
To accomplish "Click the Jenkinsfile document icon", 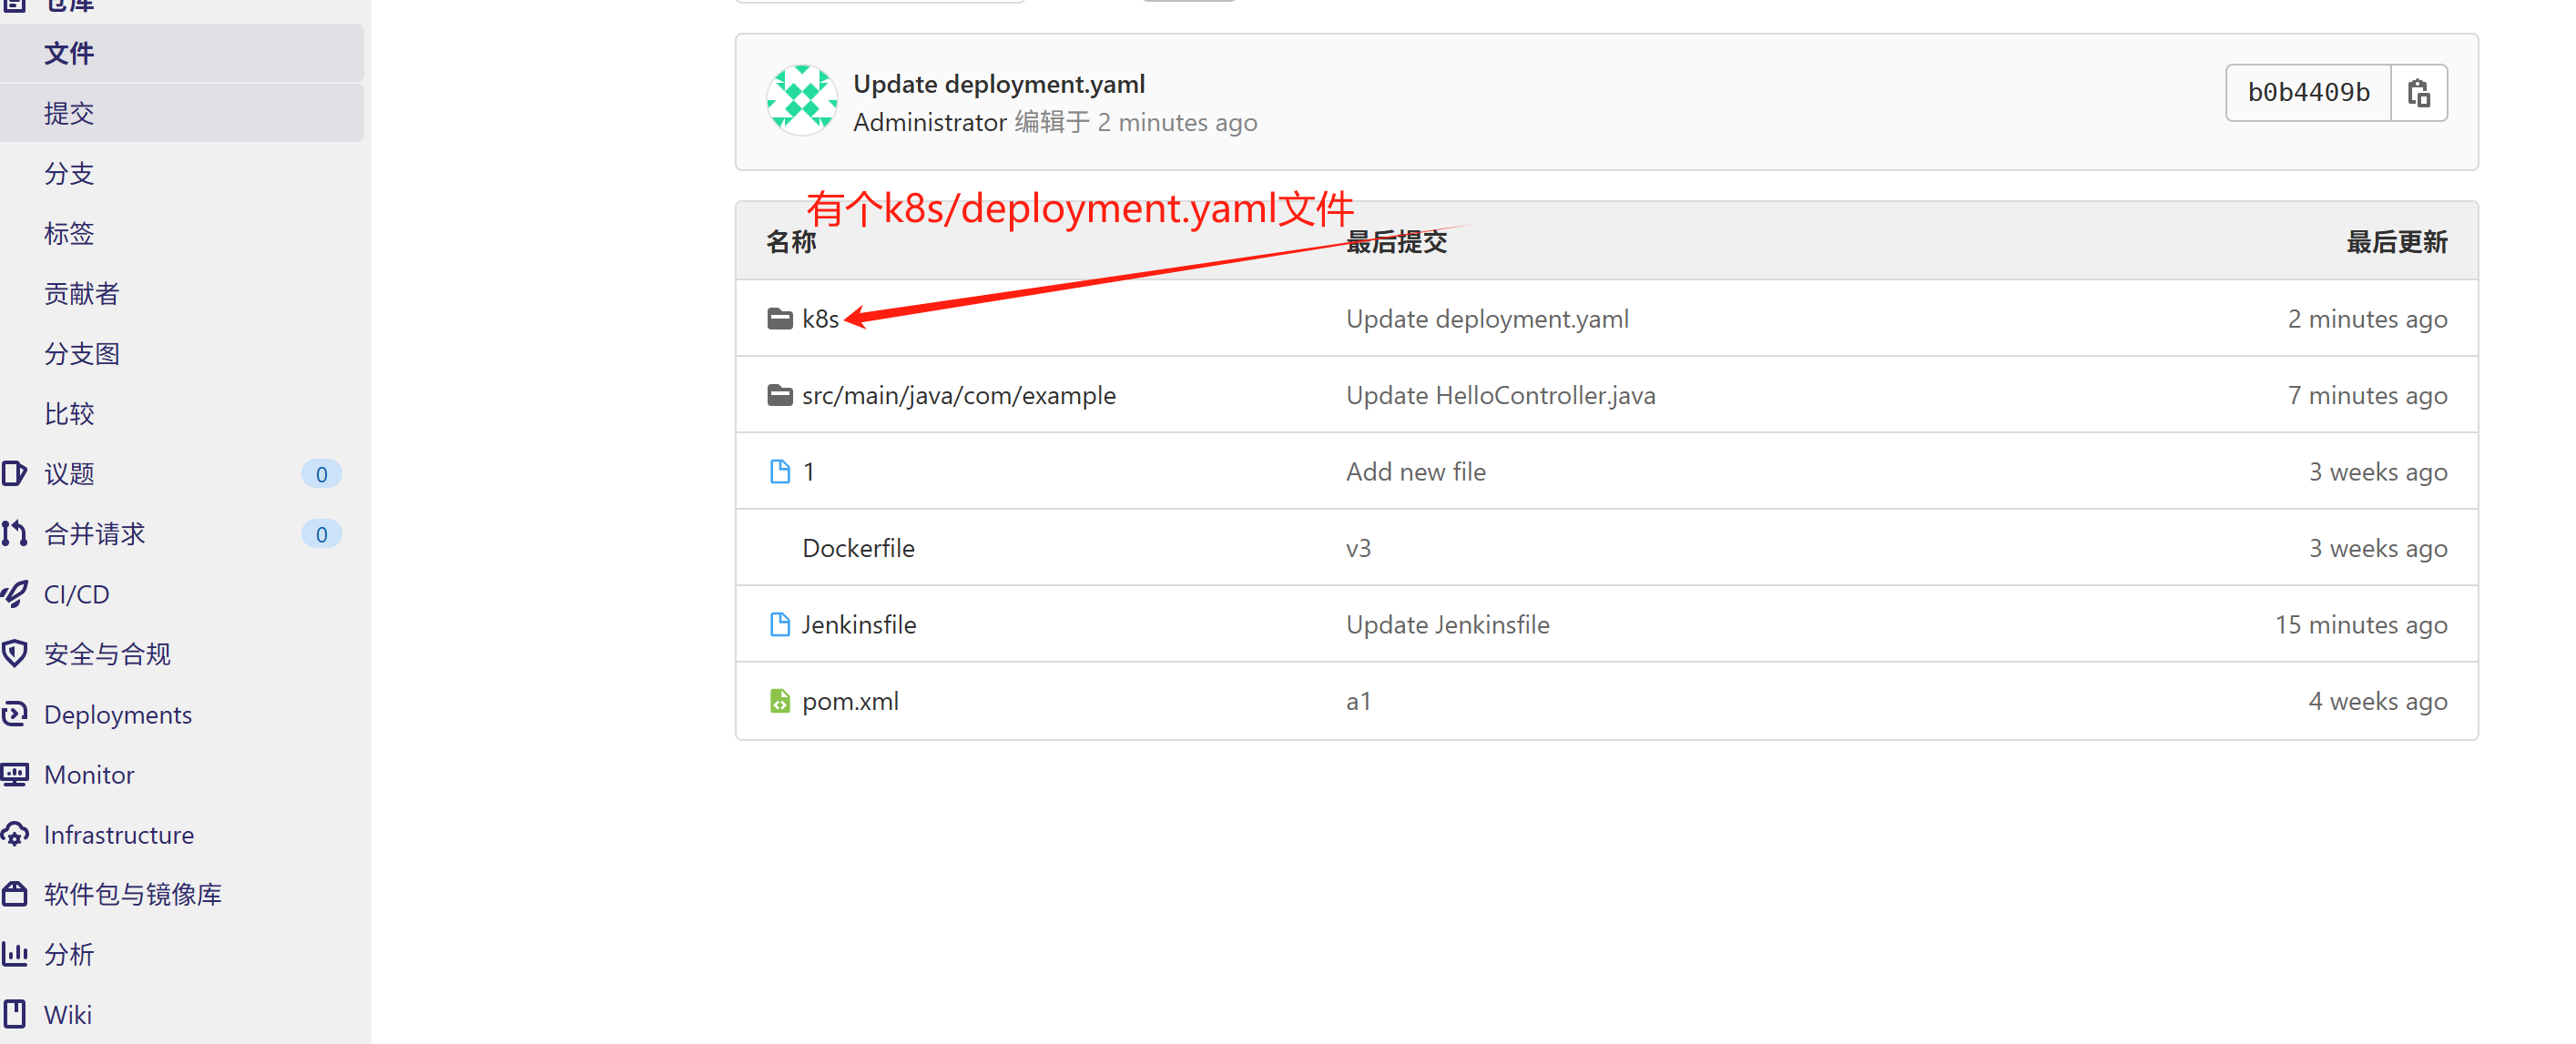I will tap(779, 625).
